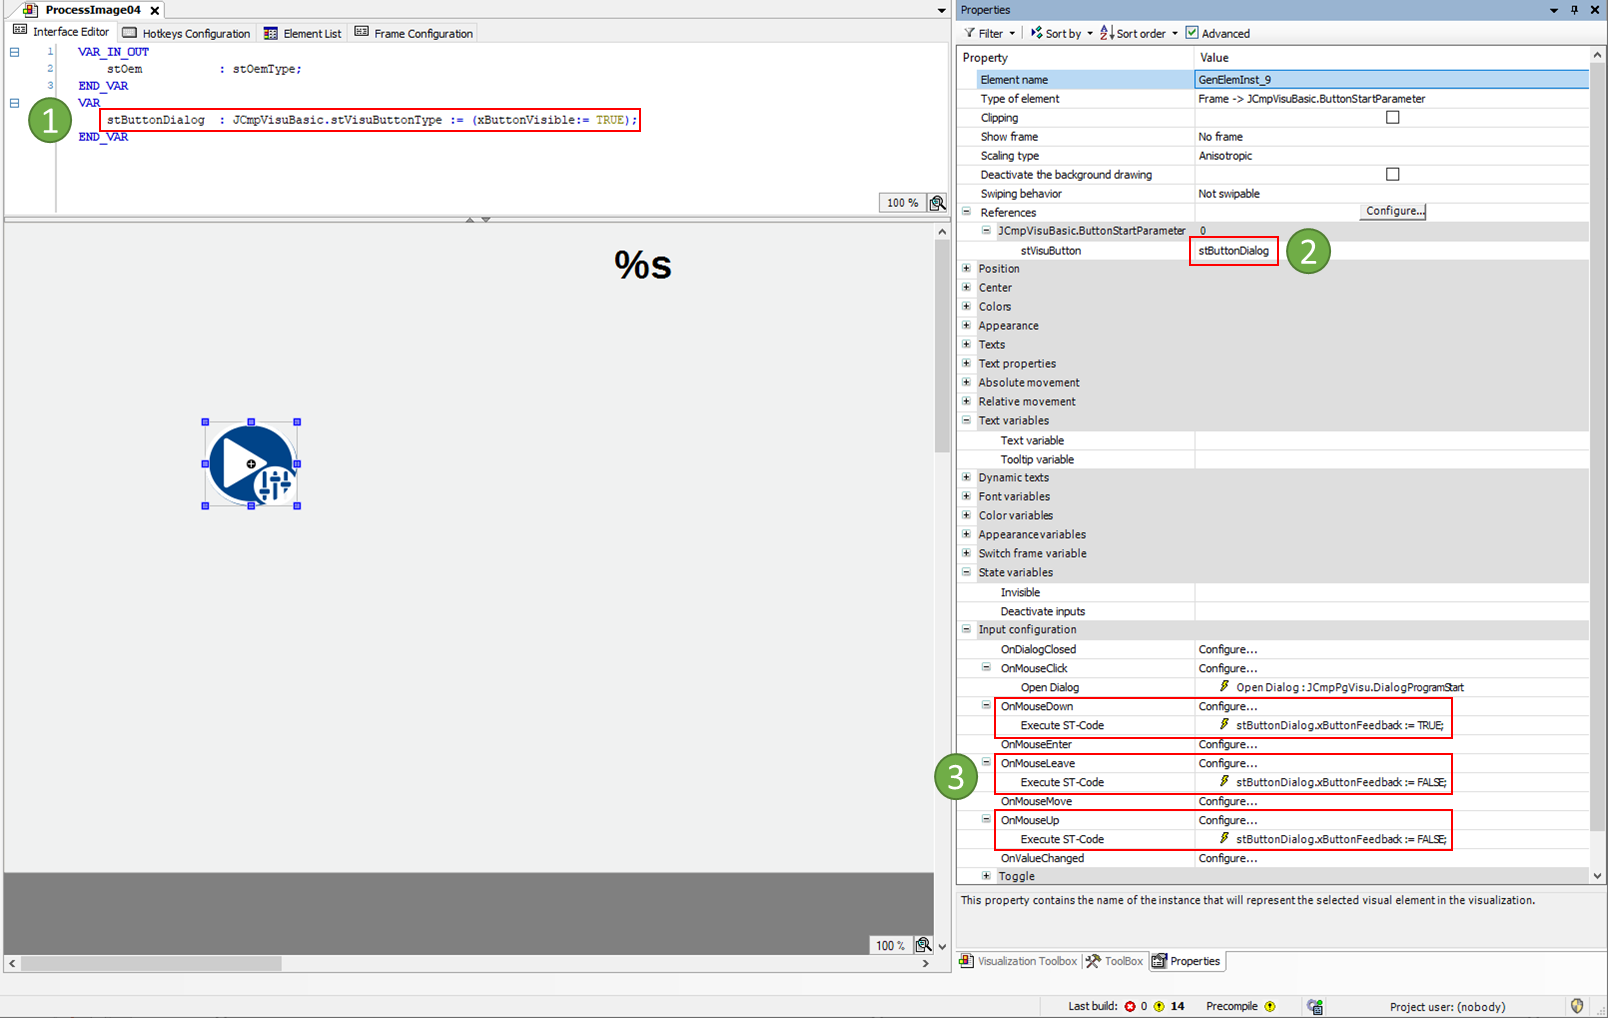1608x1018 pixels.
Task: Click the Filter funnel icon in Properties
Action: click(970, 33)
